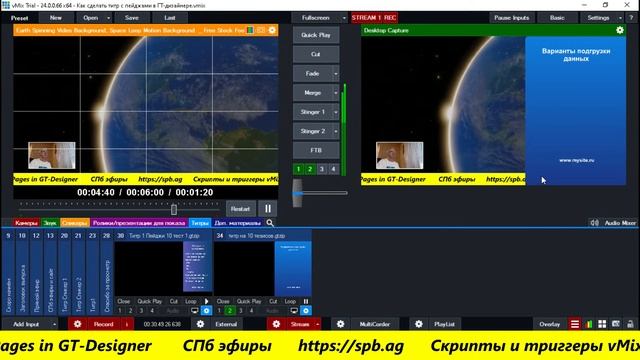640x360 pixels.
Task: Expand the Fade transition dropdown arrow
Action: [336, 73]
